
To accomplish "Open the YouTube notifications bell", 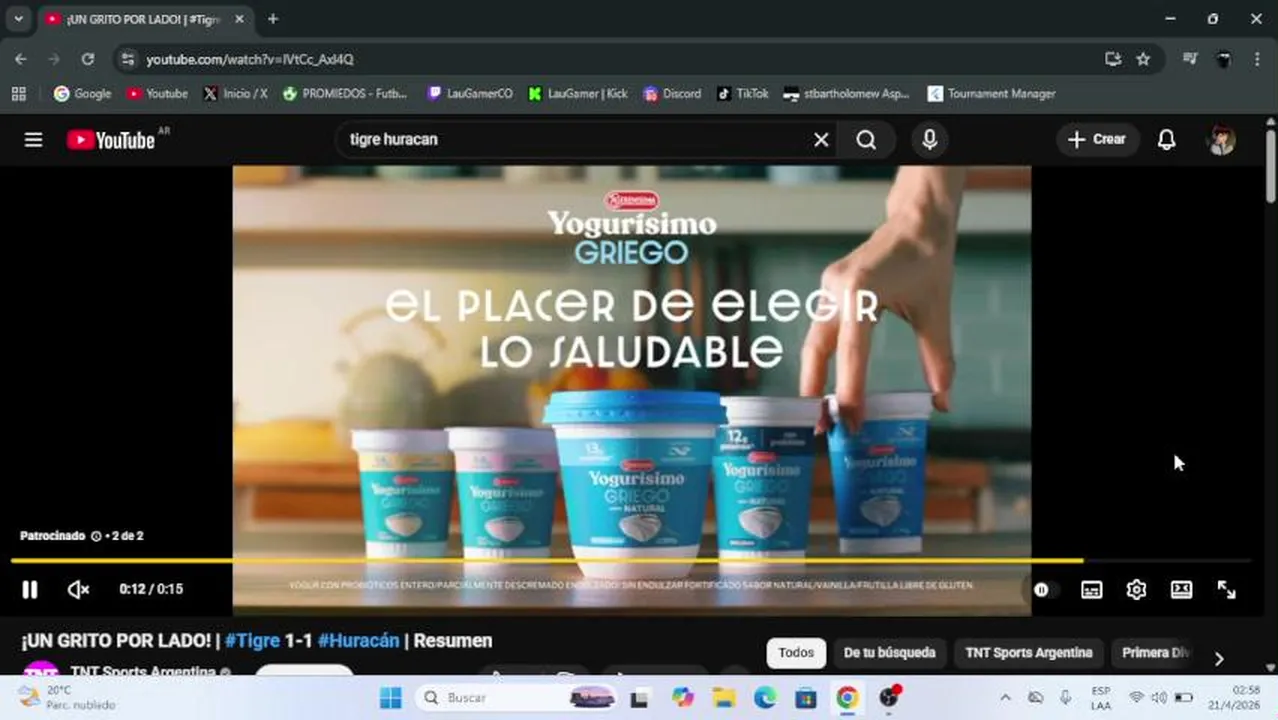I will (1166, 140).
